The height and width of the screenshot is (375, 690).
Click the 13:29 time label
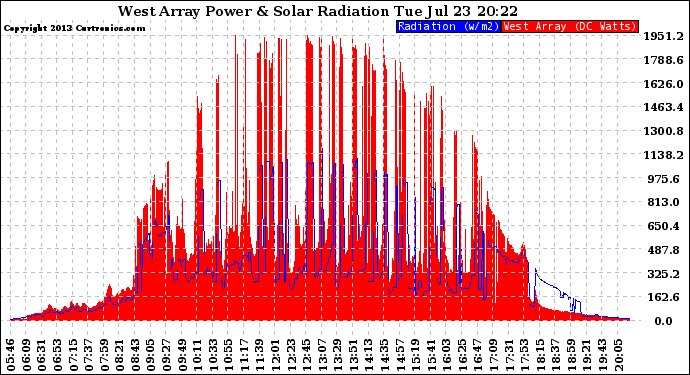338,355
